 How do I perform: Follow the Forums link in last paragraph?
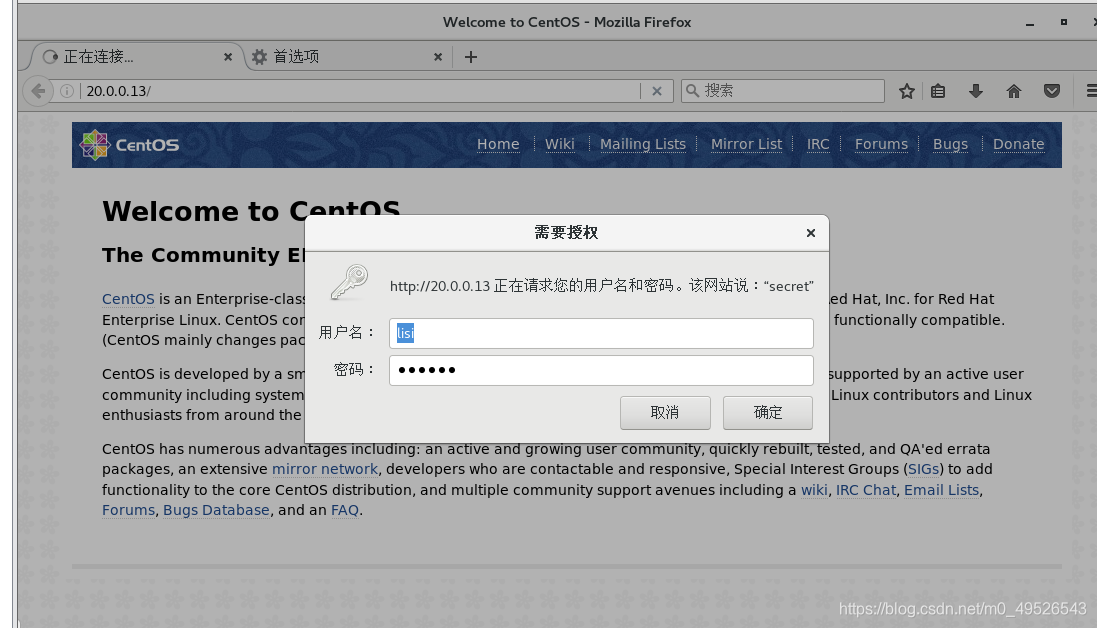coord(129,511)
